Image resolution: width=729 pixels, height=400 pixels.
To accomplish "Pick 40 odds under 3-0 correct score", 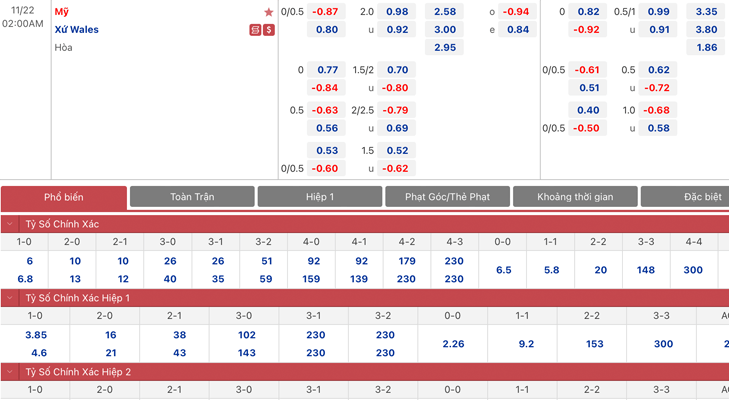I will pos(170,279).
